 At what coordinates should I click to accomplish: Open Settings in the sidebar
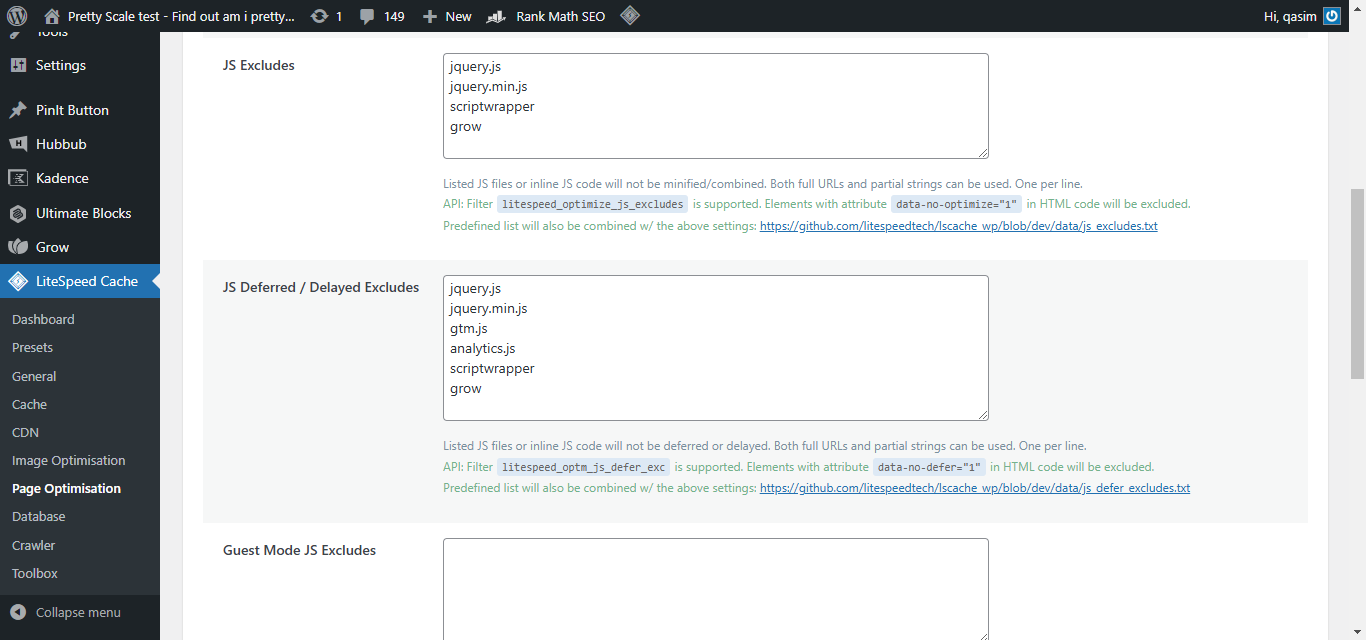(60, 65)
